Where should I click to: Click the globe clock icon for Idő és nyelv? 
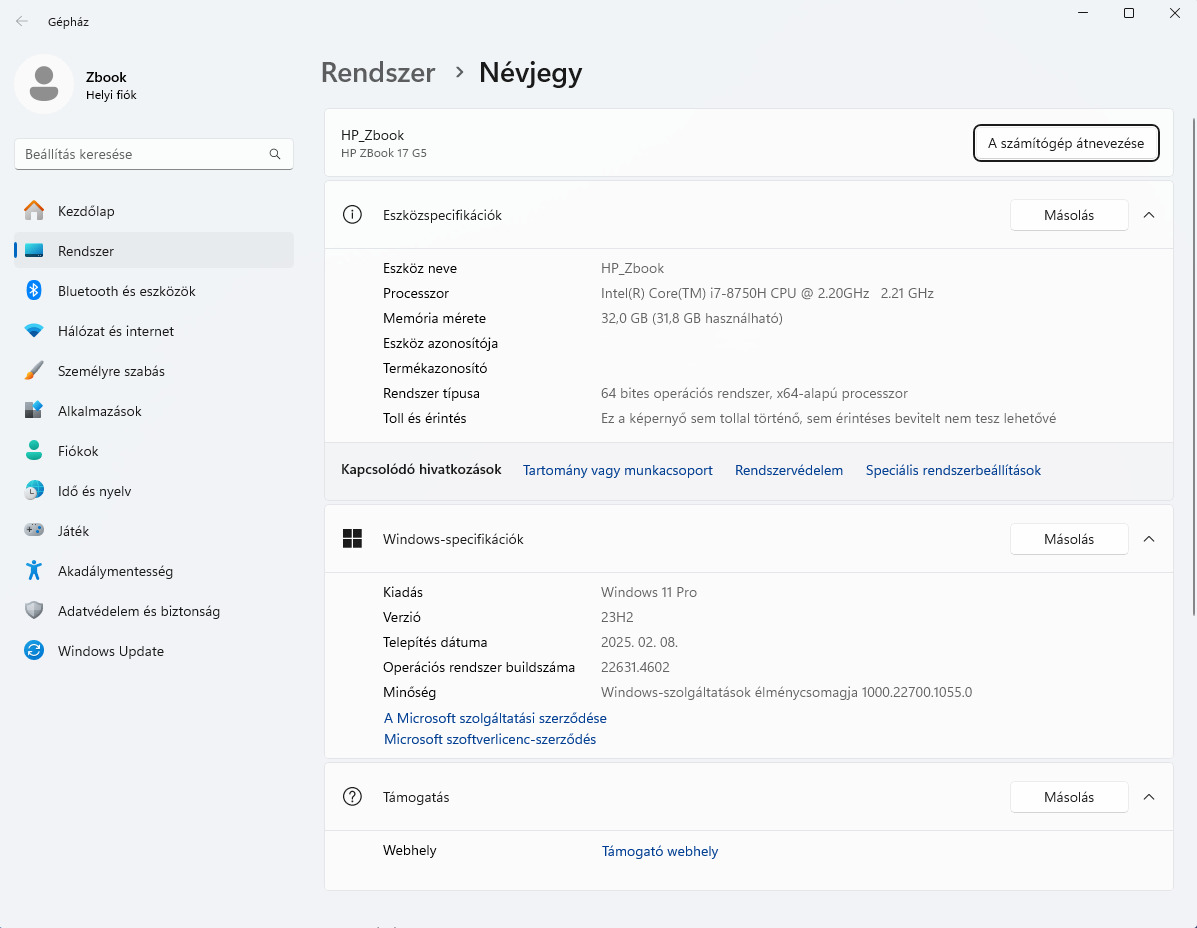tap(34, 490)
